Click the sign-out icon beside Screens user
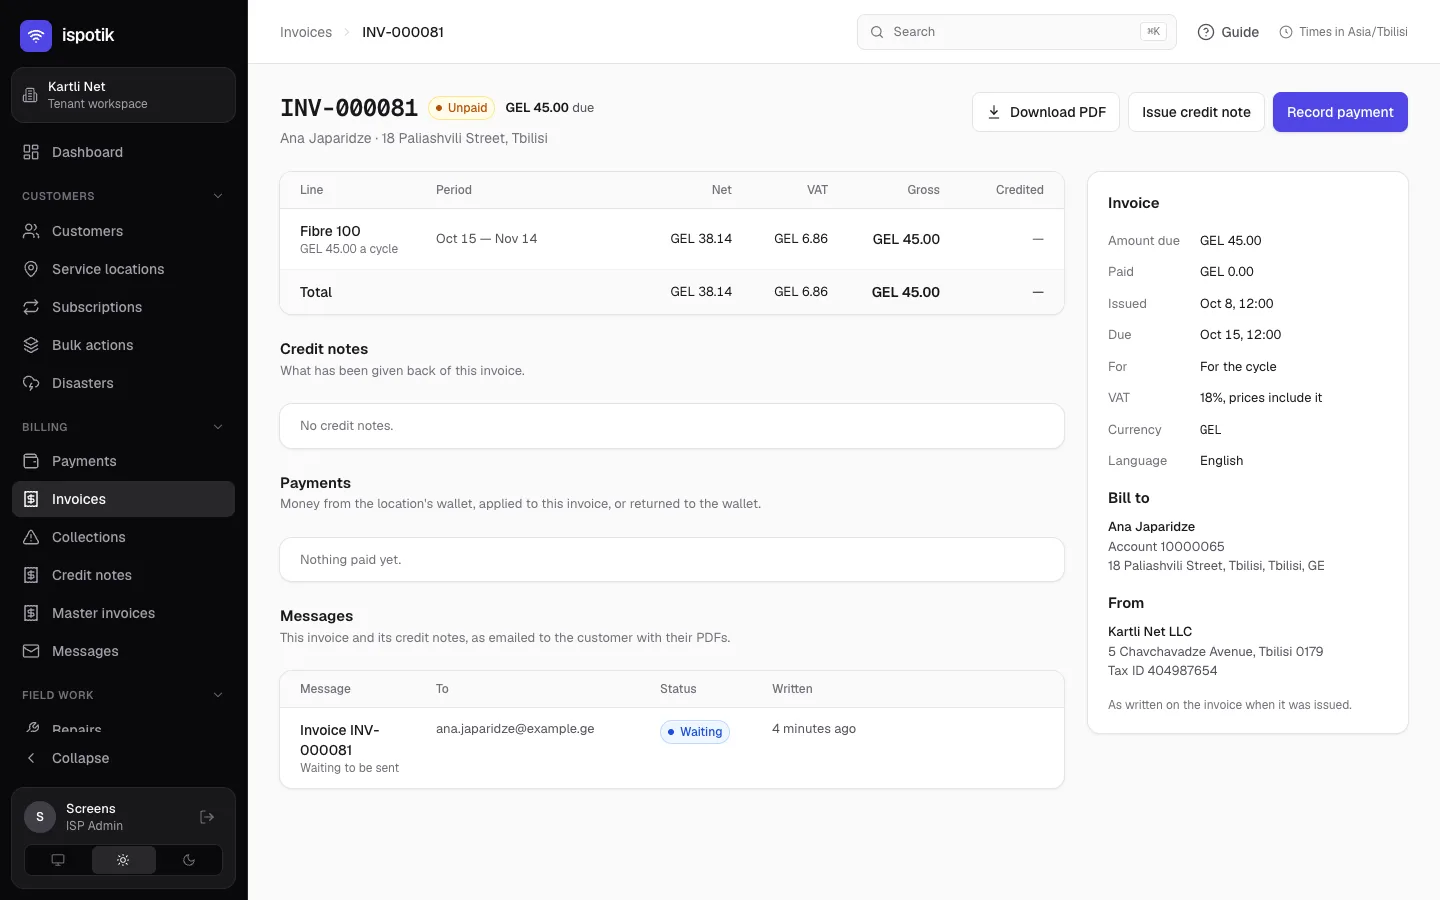The image size is (1440, 900). point(207,817)
